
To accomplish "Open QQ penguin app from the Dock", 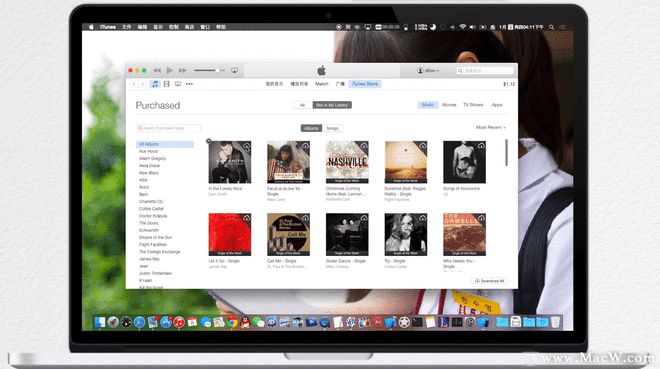I will point(245,322).
